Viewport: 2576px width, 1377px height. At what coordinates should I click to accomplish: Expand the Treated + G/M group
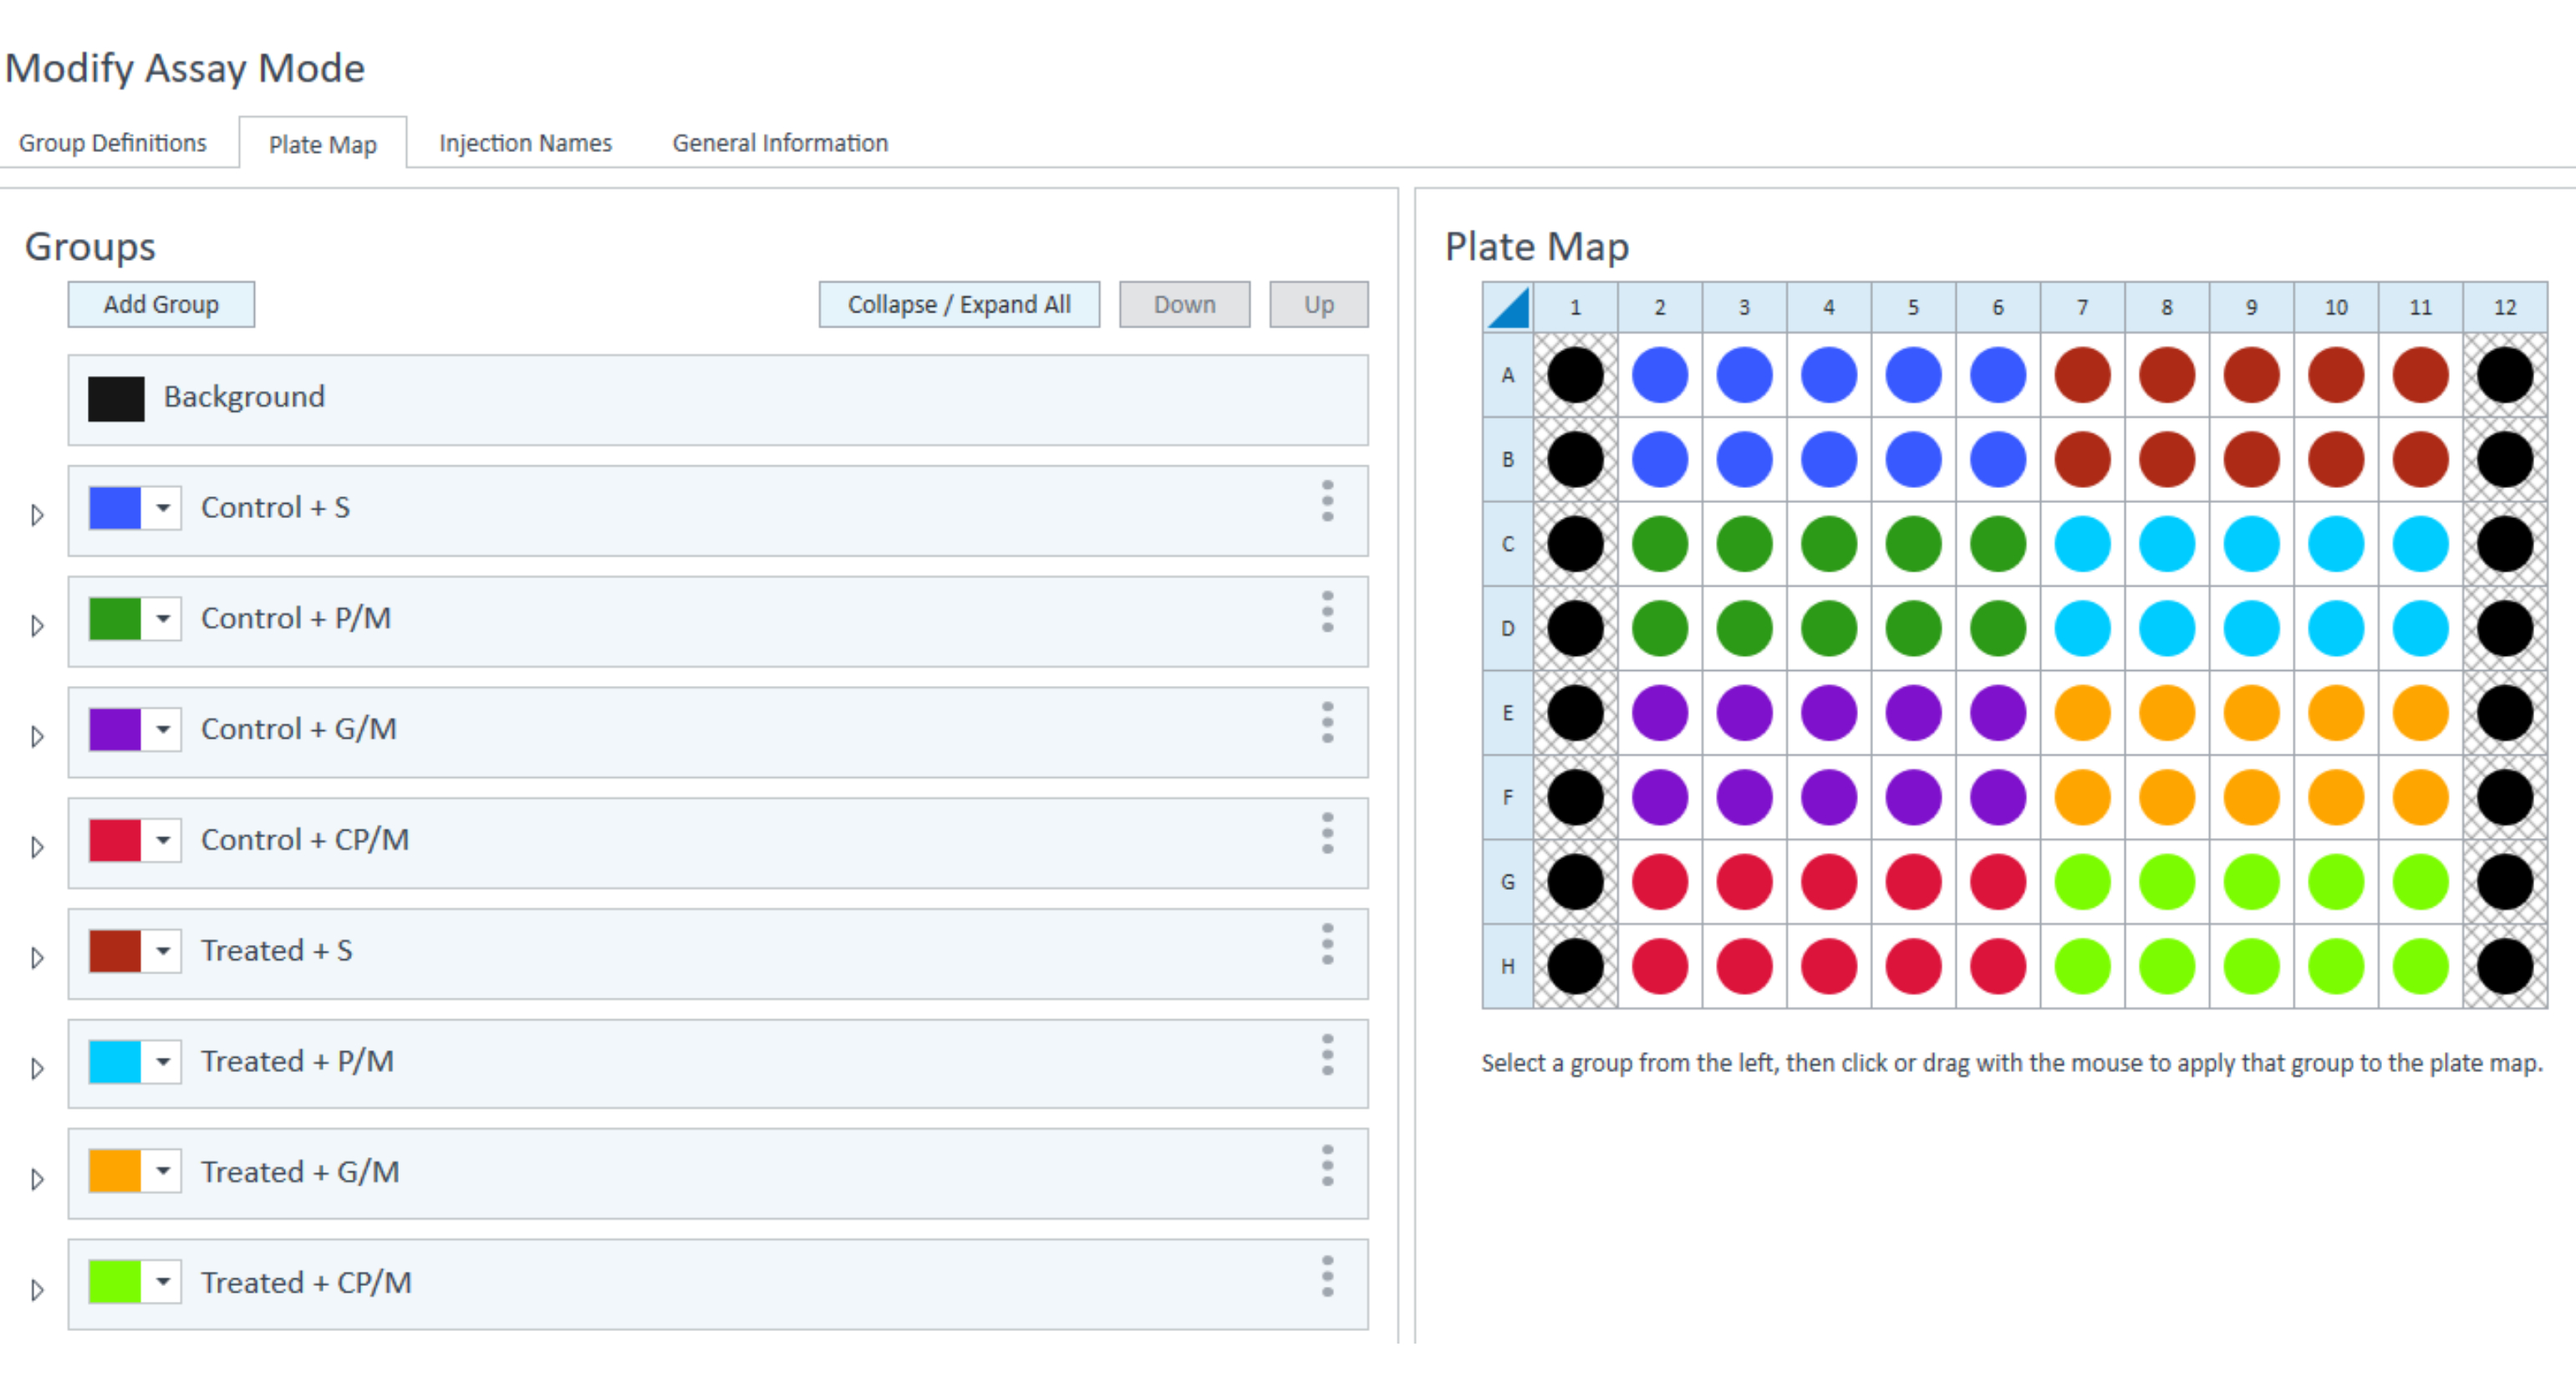(37, 1179)
